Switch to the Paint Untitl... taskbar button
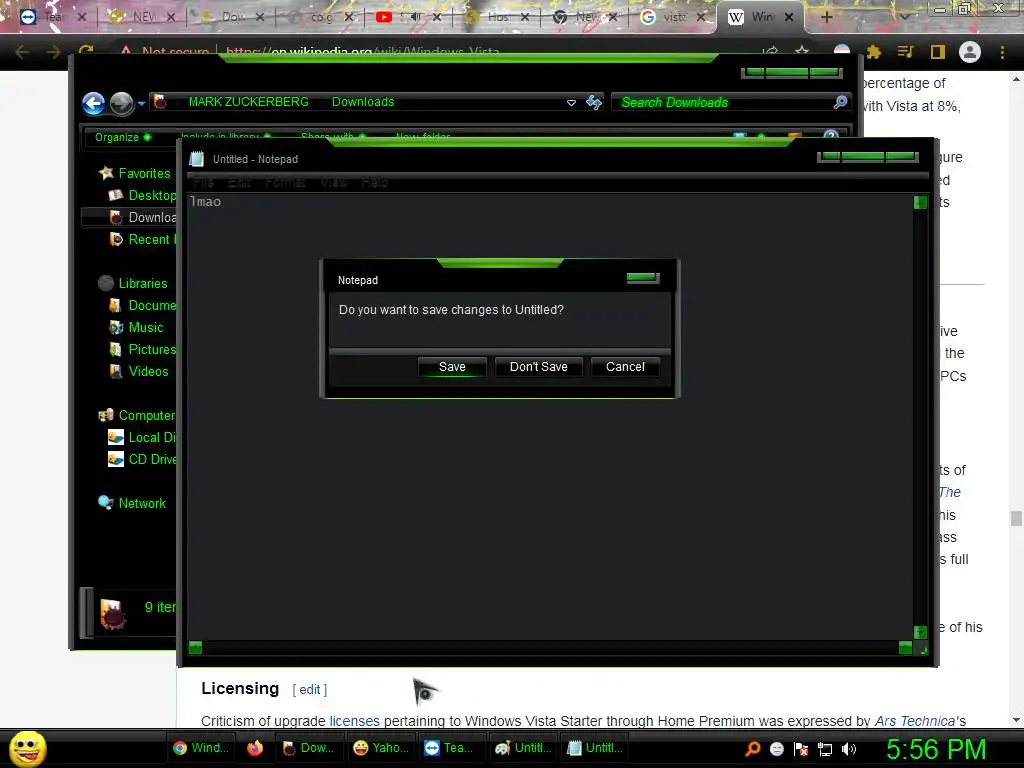Screen dimensions: 1024x768 coord(522,748)
